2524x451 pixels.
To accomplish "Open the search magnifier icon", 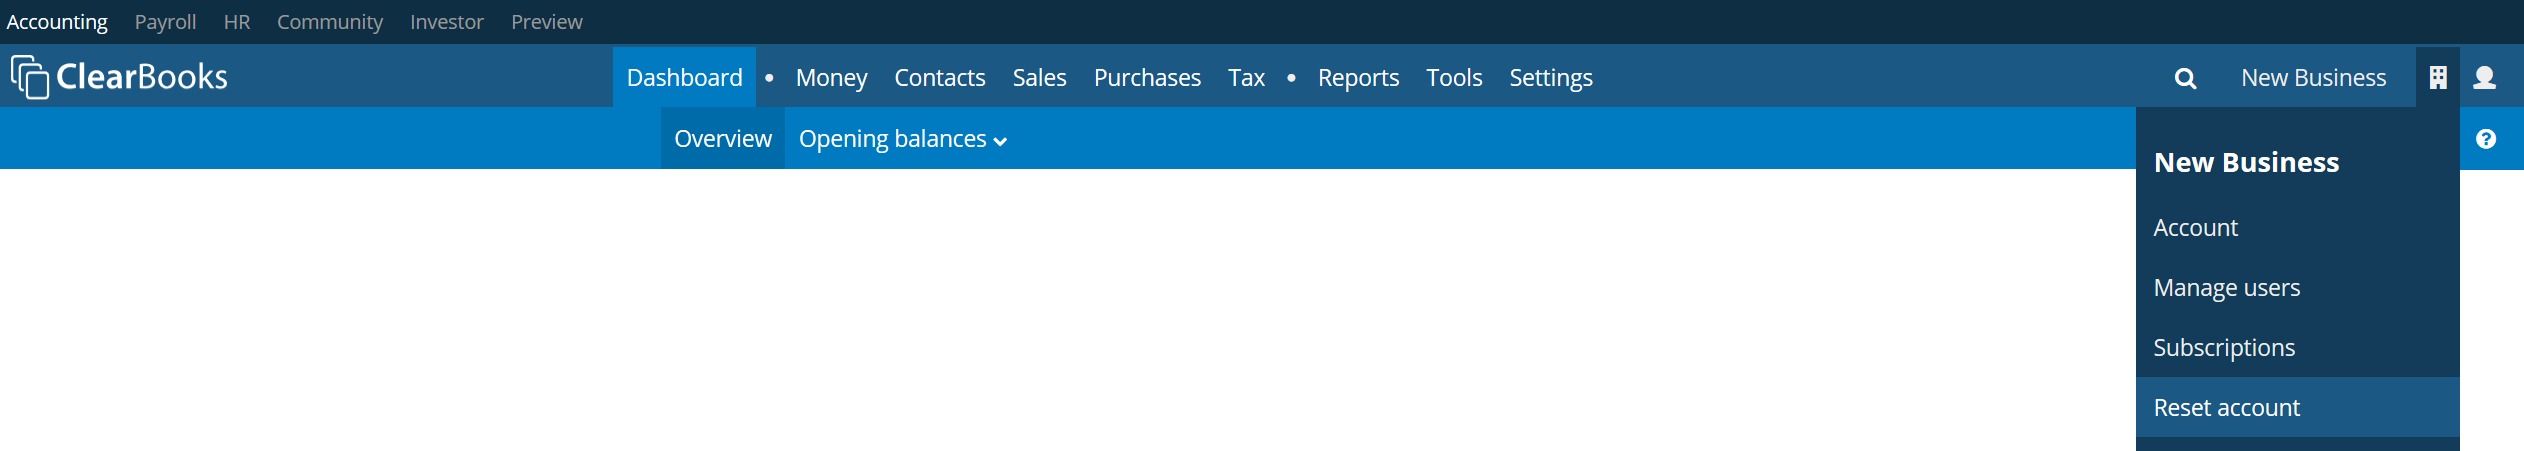I will pos(2185,78).
